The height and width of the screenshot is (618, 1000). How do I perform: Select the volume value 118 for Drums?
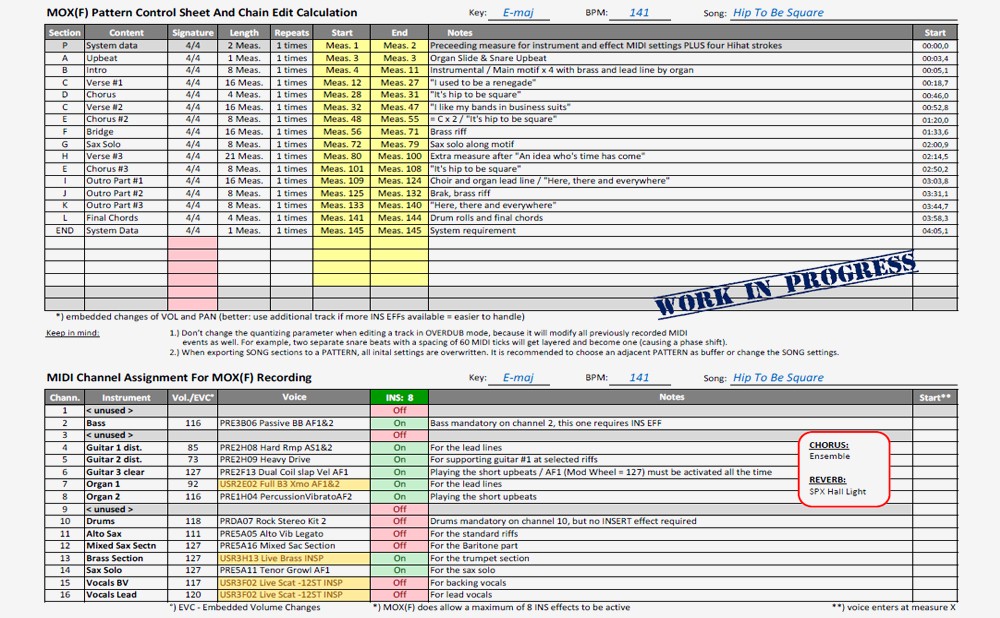(193, 521)
